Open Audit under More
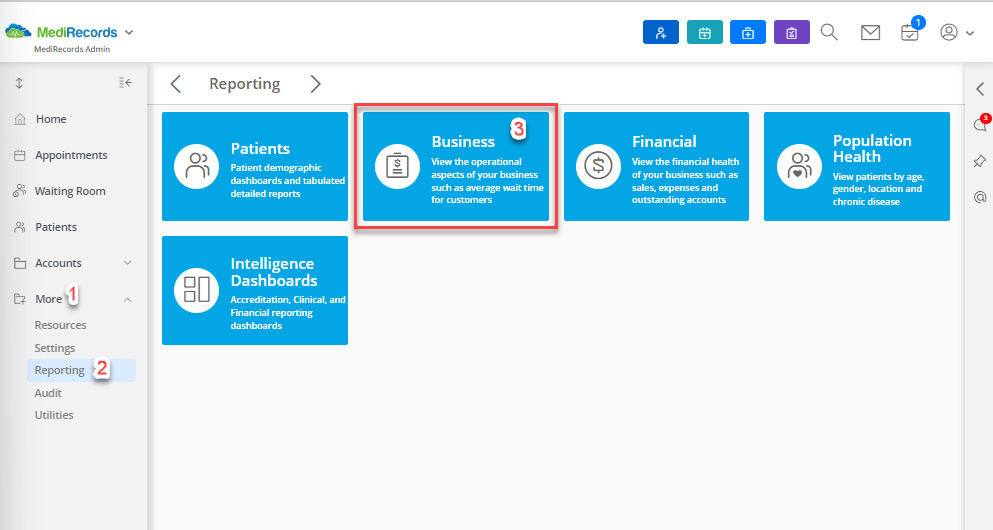This screenshot has height=530, width=993. click(47, 393)
